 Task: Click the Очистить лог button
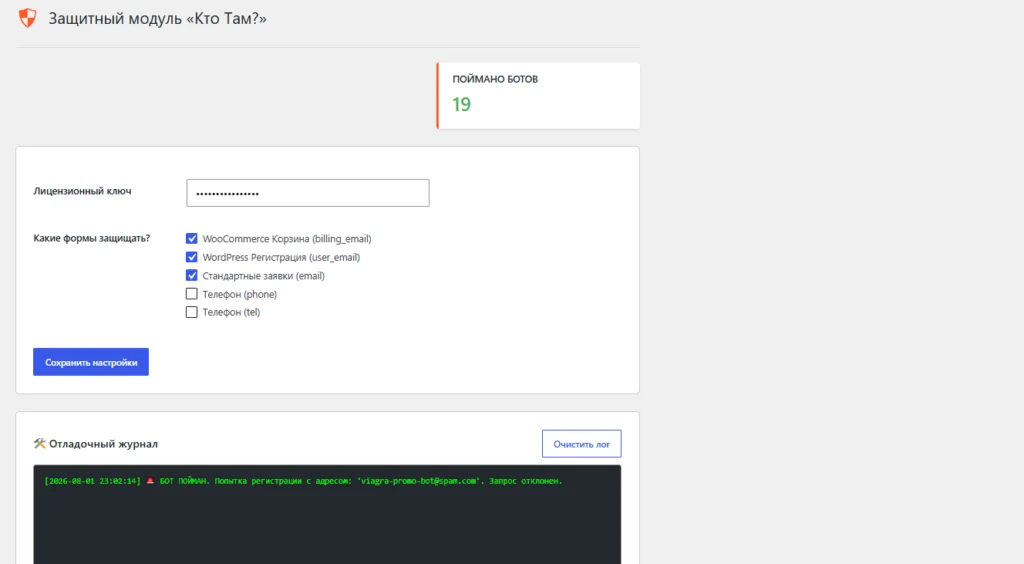581,444
